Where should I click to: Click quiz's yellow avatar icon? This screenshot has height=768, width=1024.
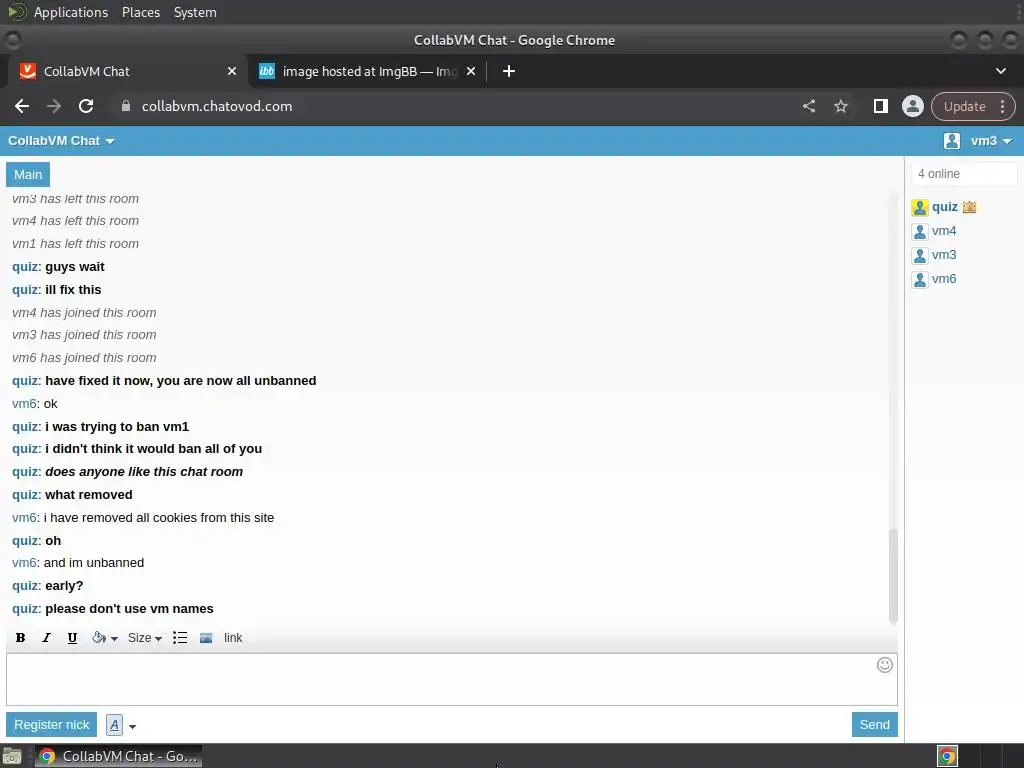click(x=920, y=208)
